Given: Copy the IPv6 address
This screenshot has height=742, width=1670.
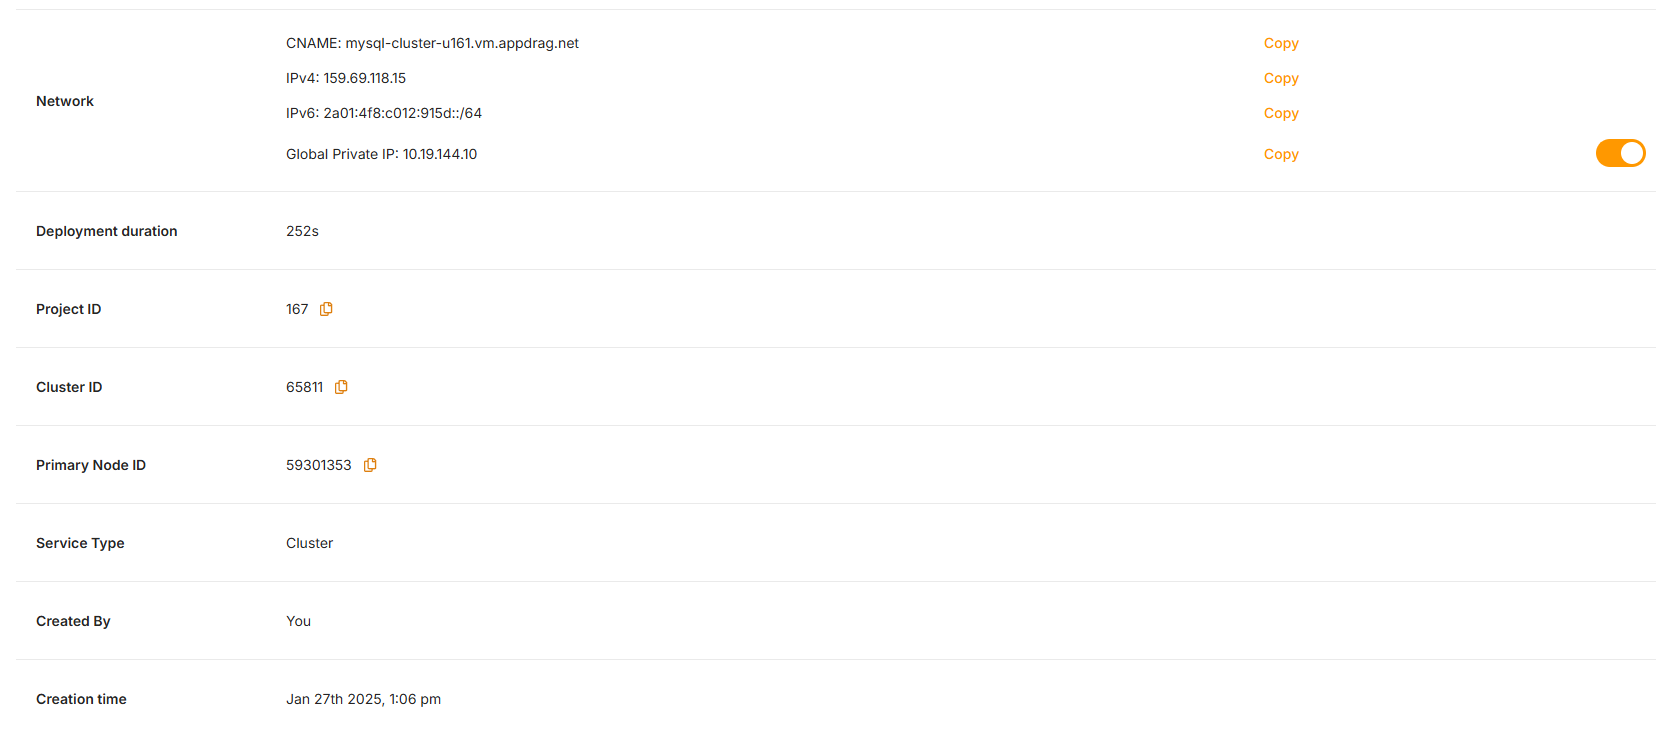Looking at the screenshot, I should [x=1281, y=113].
